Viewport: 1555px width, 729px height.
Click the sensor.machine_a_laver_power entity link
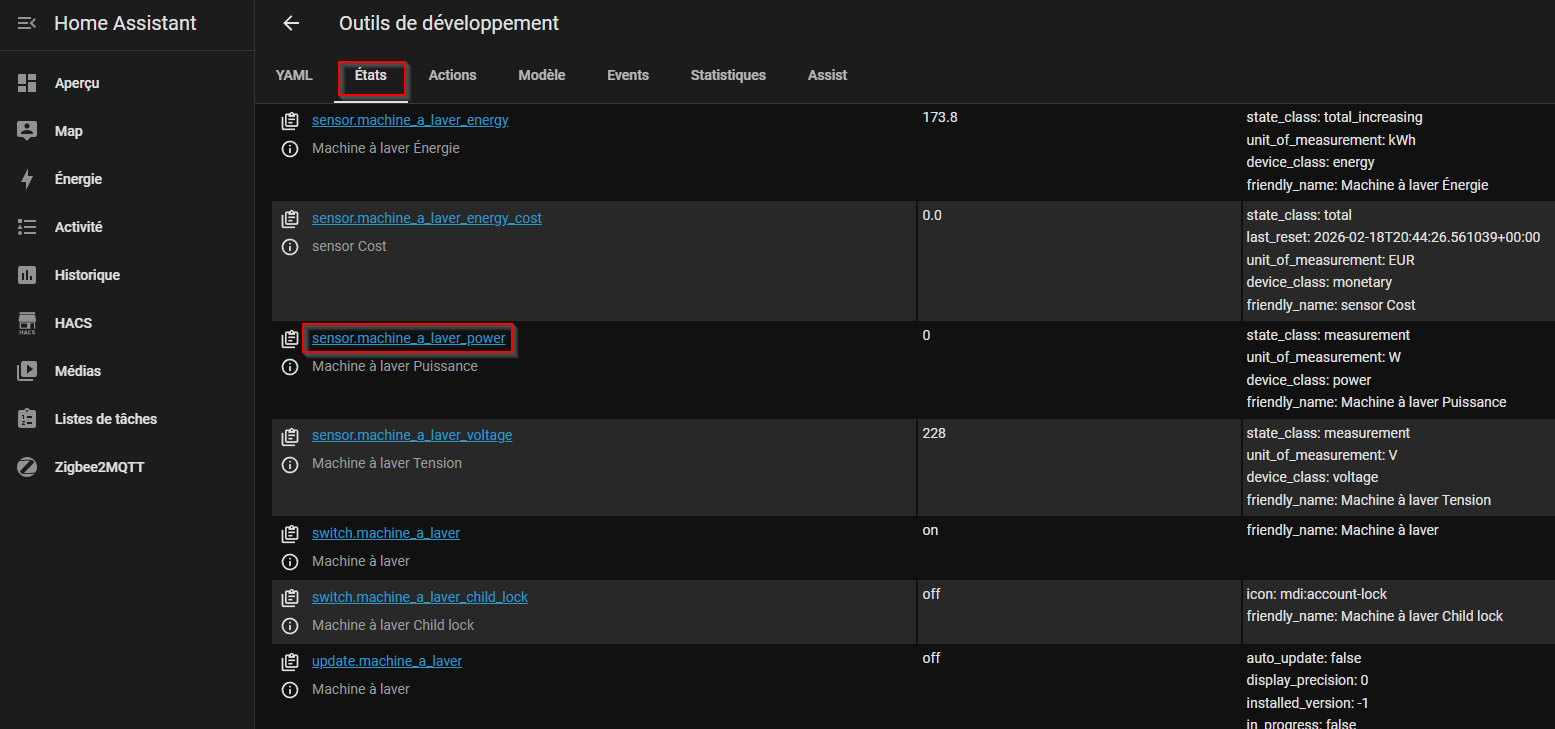click(408, 339)
